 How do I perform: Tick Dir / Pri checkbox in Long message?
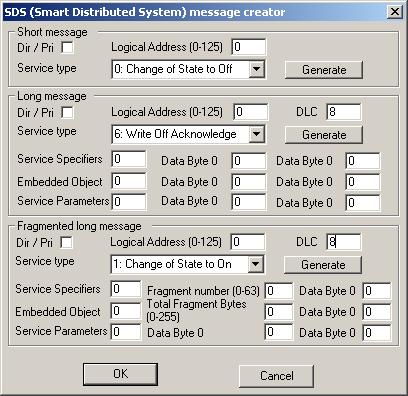coord(68,112)
